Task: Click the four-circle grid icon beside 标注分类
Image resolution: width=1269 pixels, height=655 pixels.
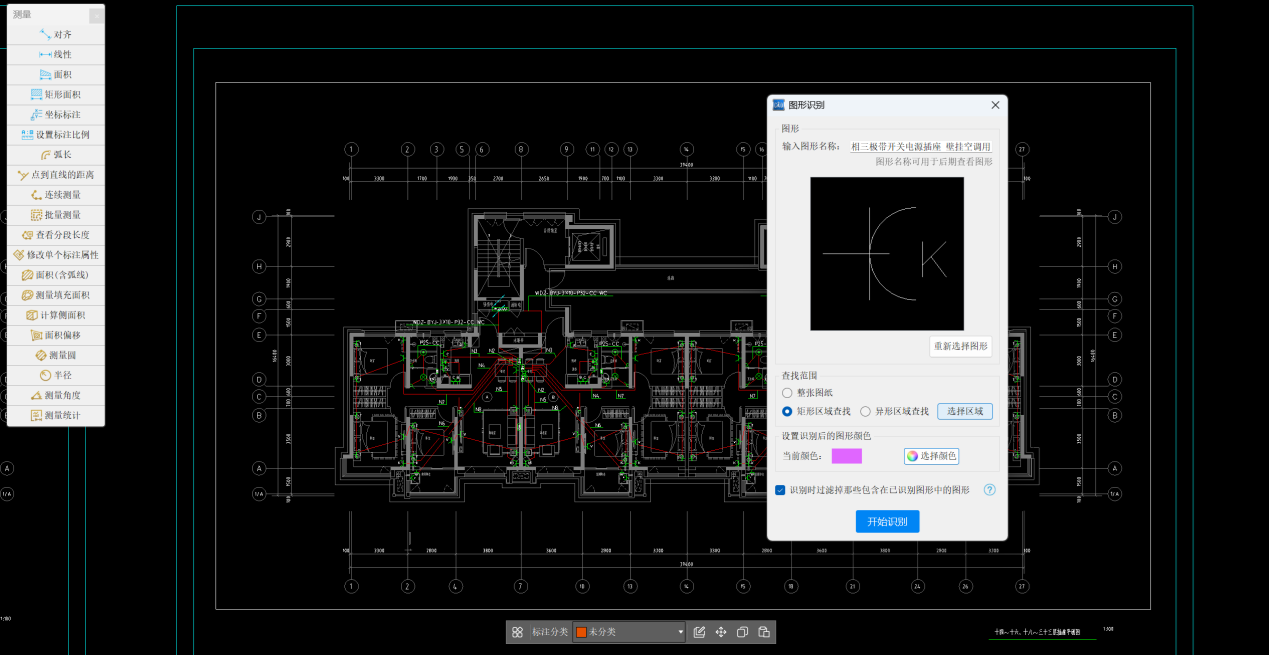Action: 517,632
